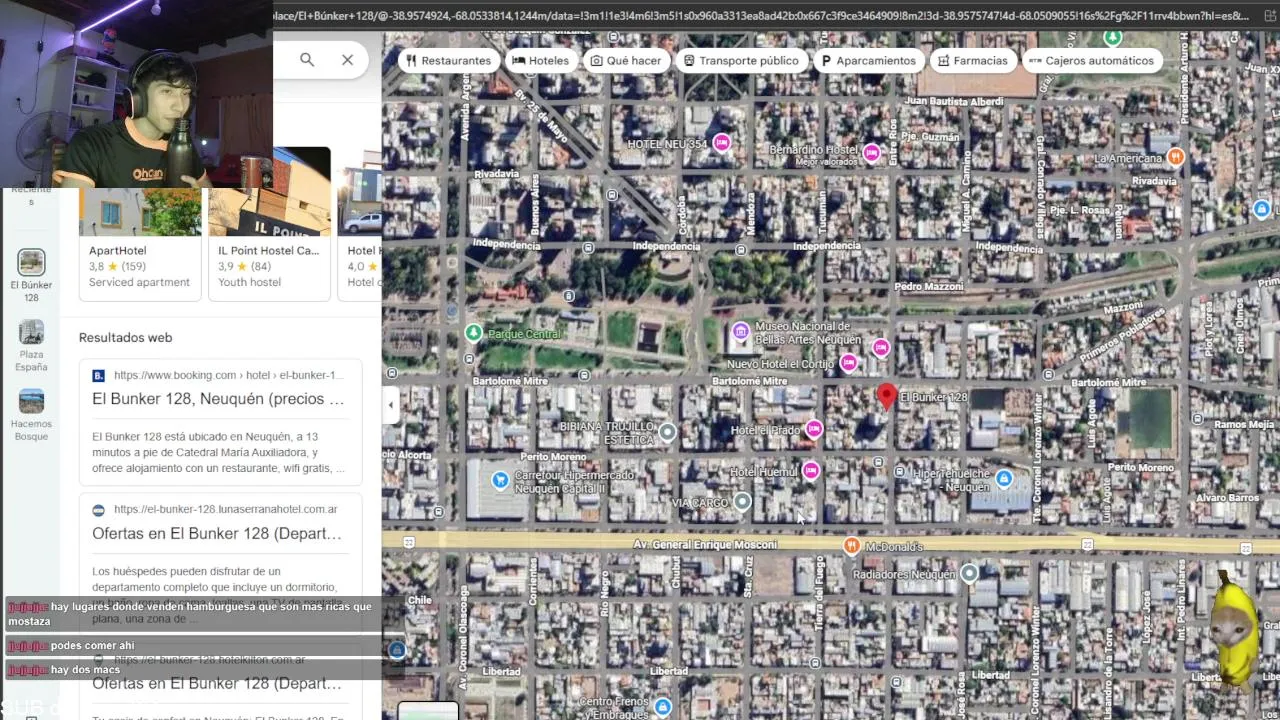Click Radiadores Neuquén marker icon
This screenshot has height=720, width=1280.
click(969, 573)
